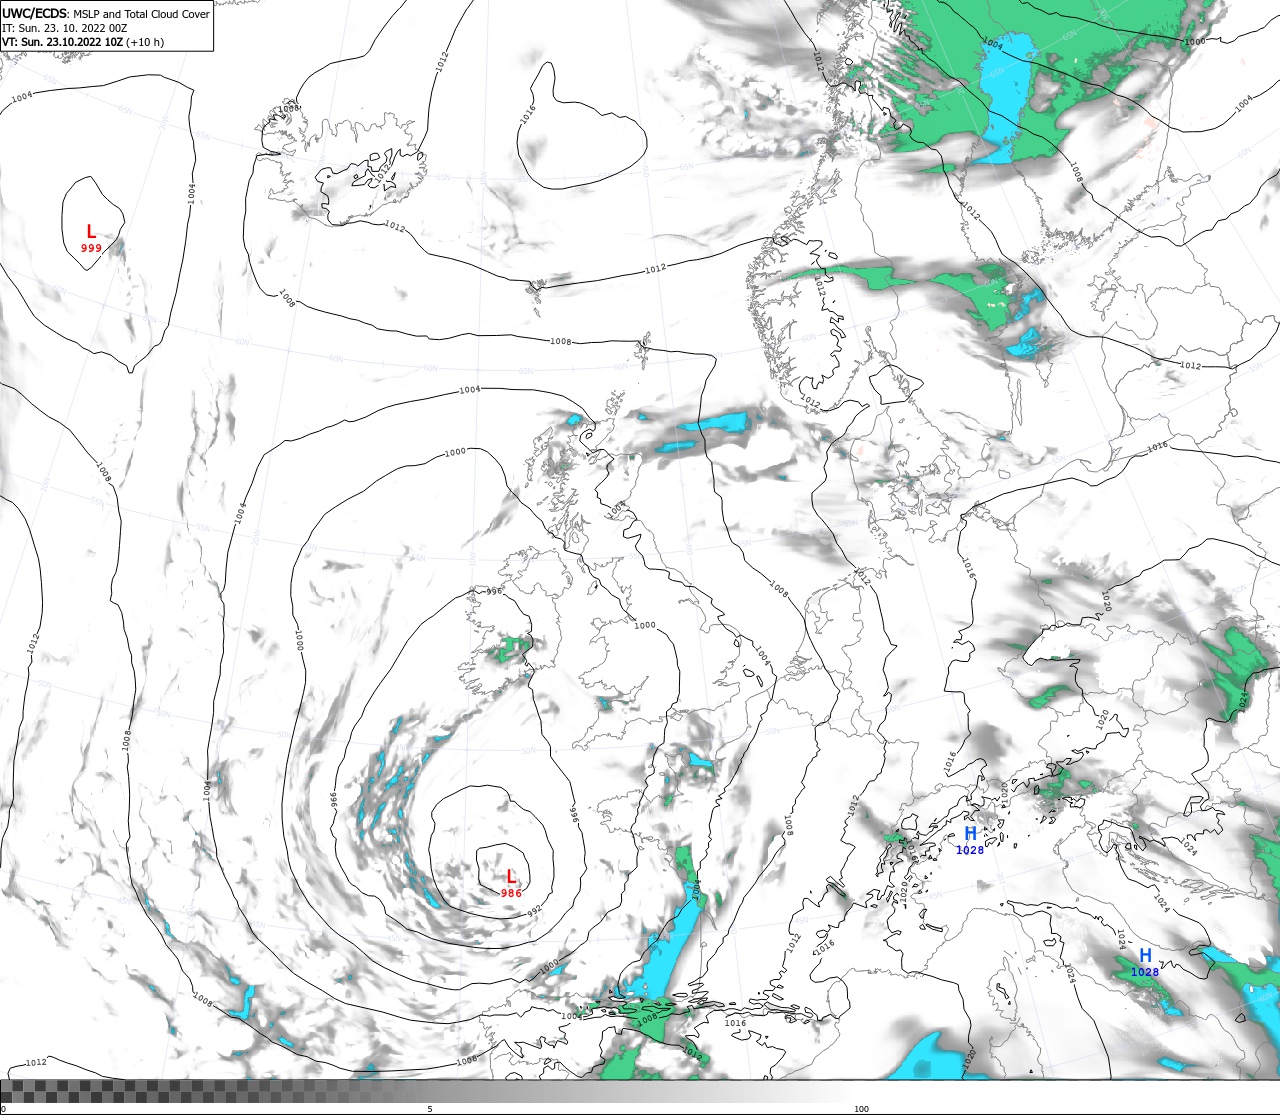Click the '5' tick label on the cloud cover colorbar
Image resolution: width=1280 pixels, height=1115 pixels.
(x=429, y=1108)
